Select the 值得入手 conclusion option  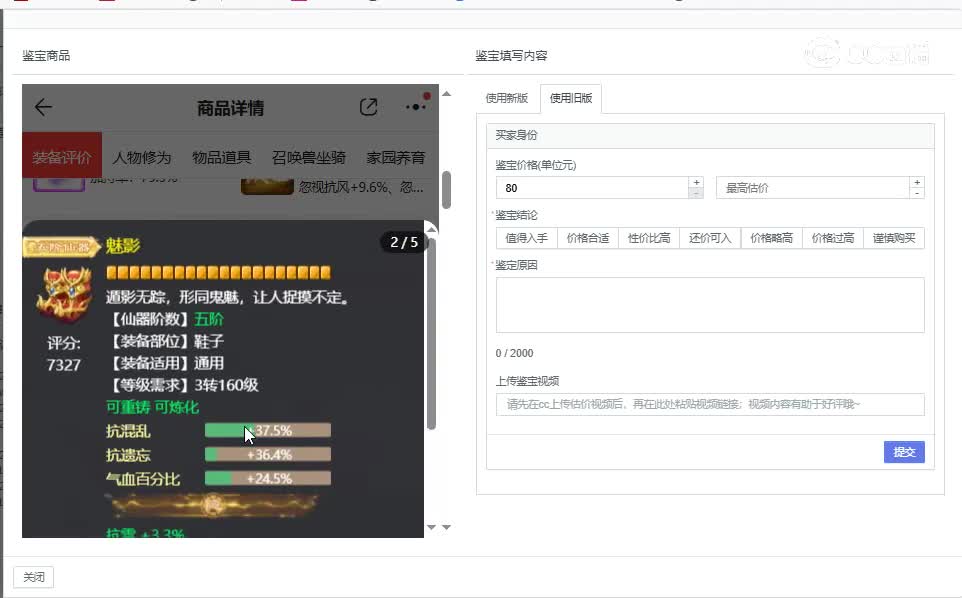coord(526,238)
